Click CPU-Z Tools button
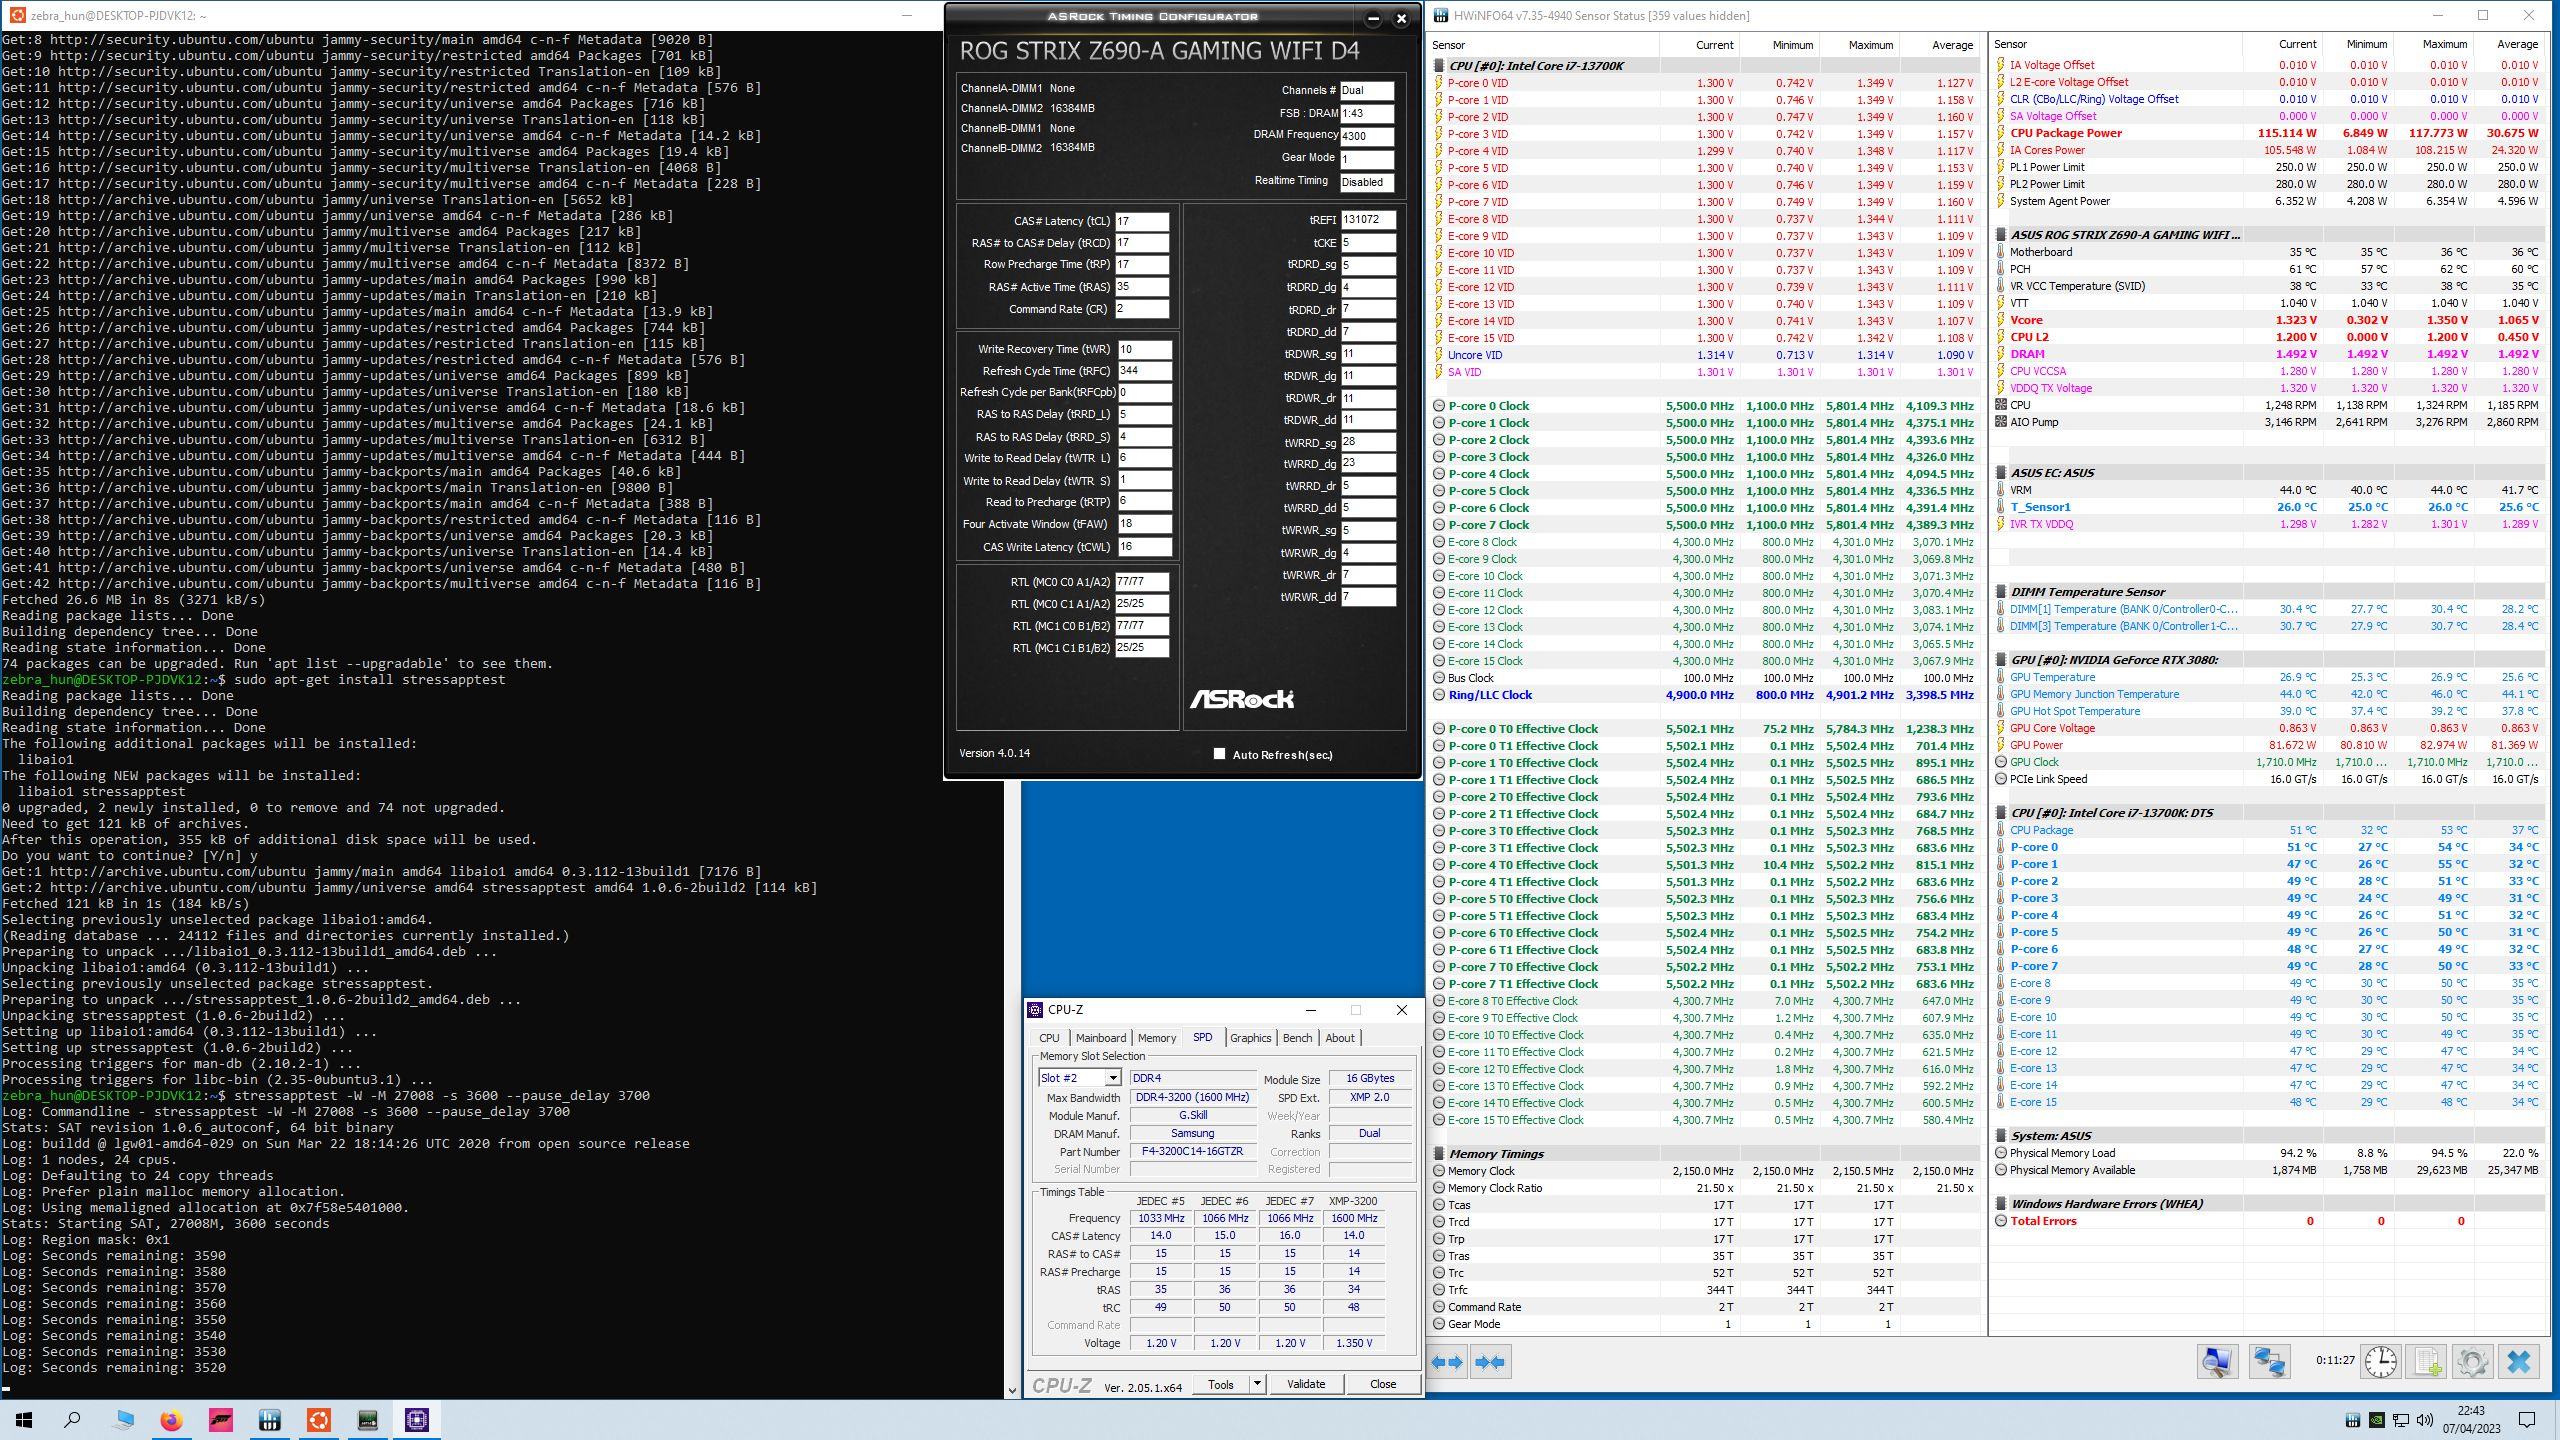The image size is (2560, 1440). pyautogui.click(x=1221, y=1384)
